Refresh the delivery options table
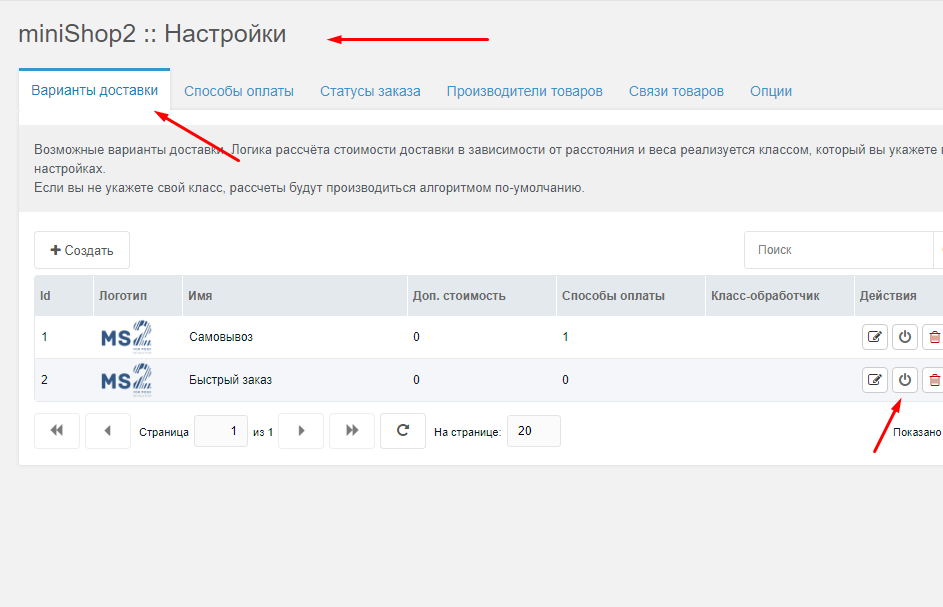943x607 pixels. coord(403,431)
